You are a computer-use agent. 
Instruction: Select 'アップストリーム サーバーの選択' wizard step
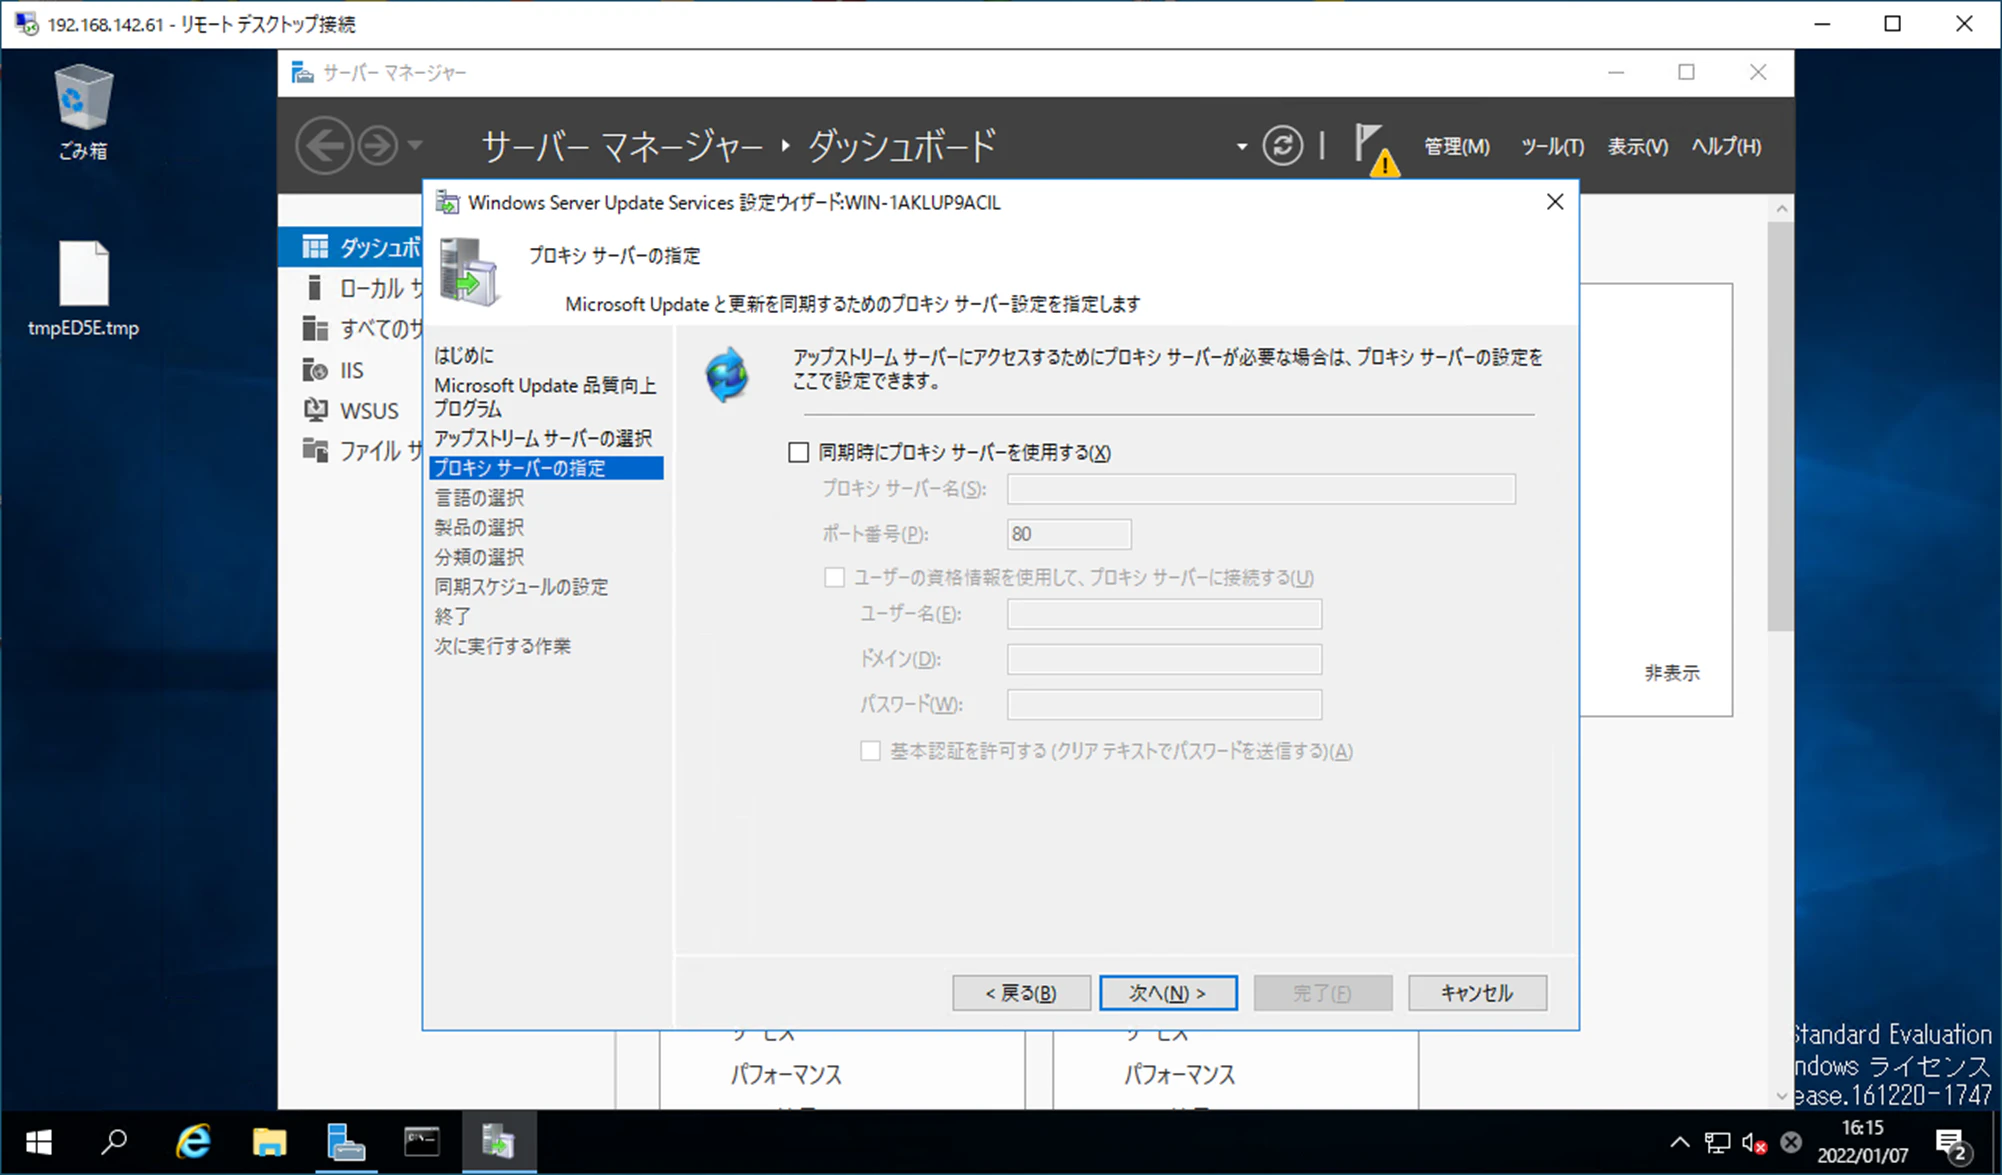(x=543, y=438)
